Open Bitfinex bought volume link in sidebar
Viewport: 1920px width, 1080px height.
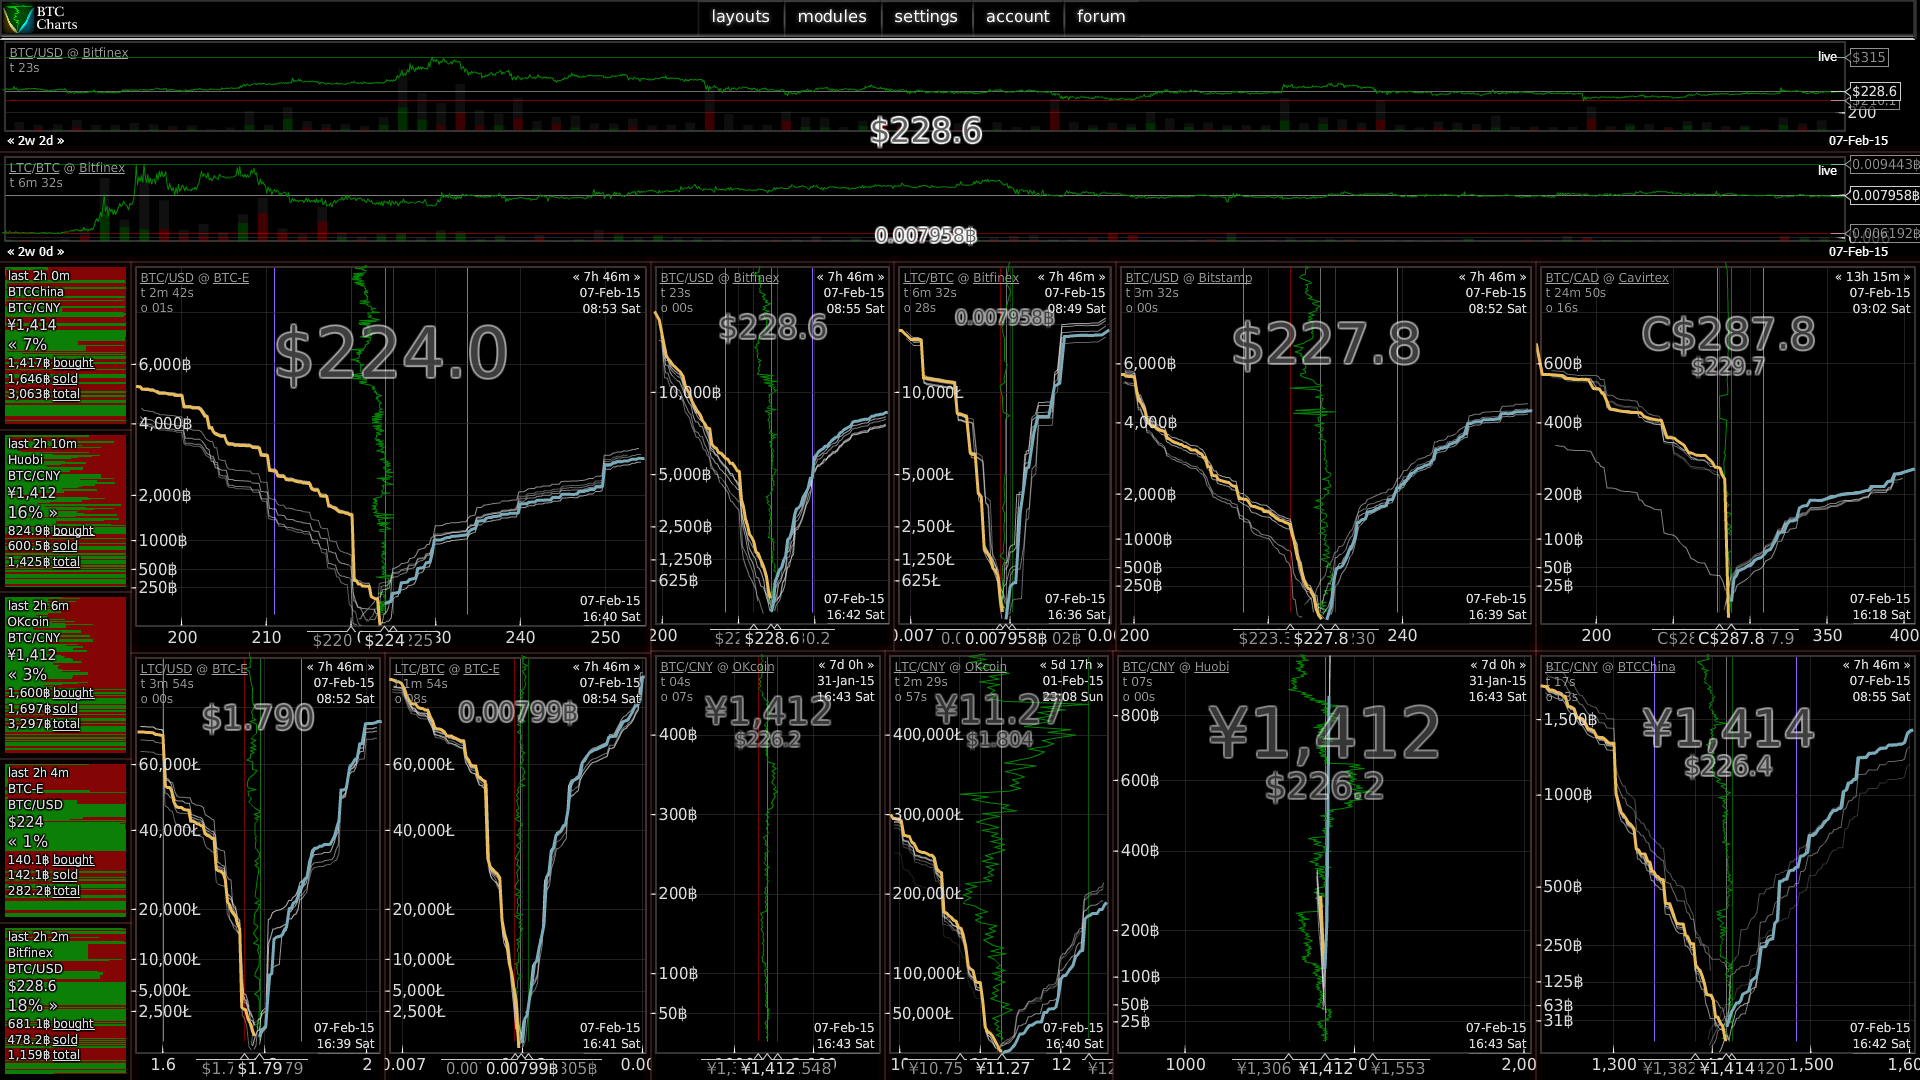73,1024
